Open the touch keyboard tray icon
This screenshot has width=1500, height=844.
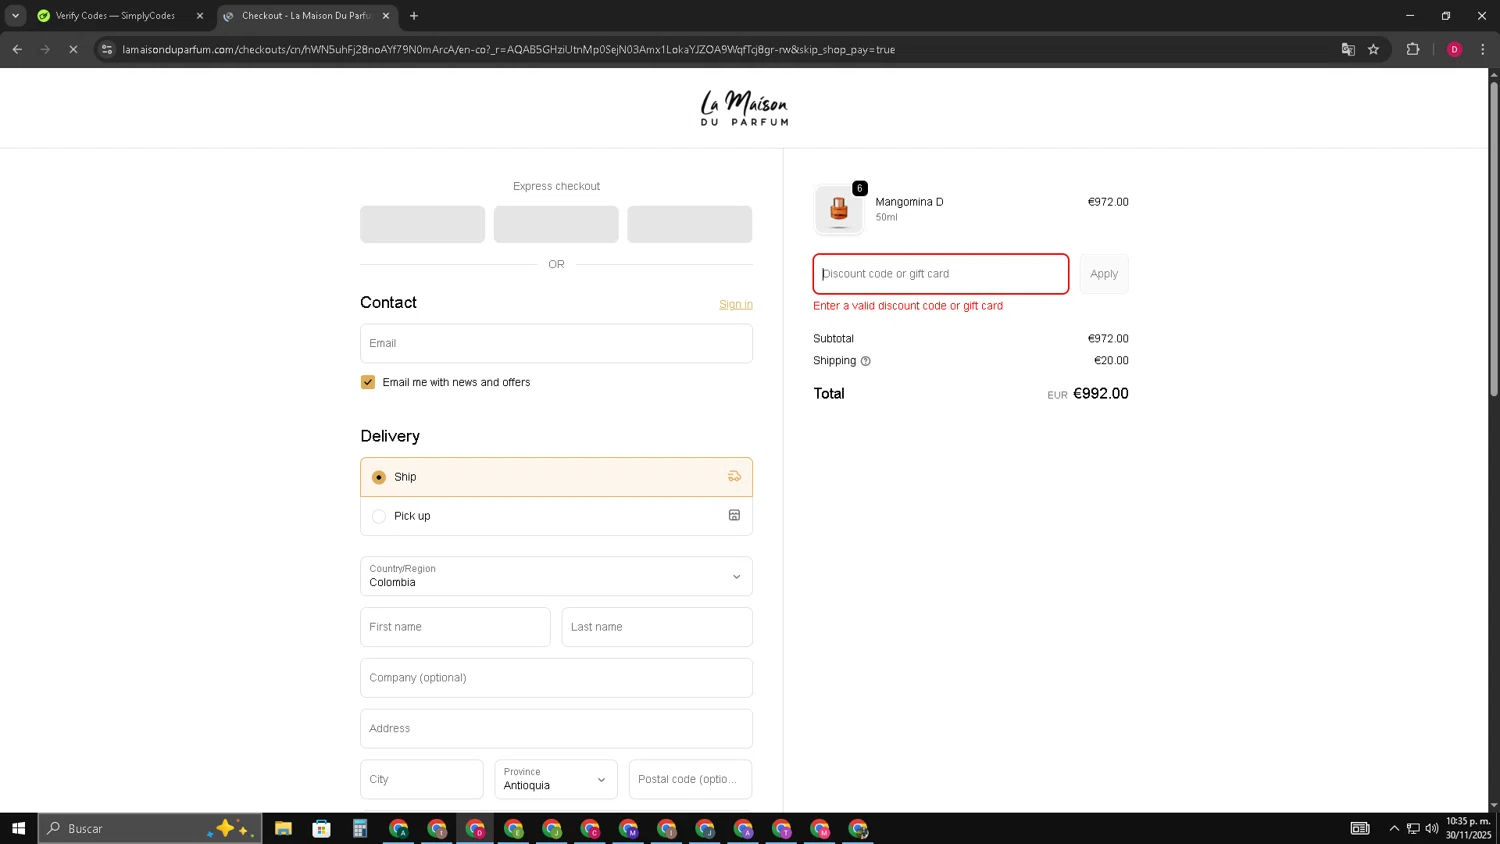click(1360, 828)
